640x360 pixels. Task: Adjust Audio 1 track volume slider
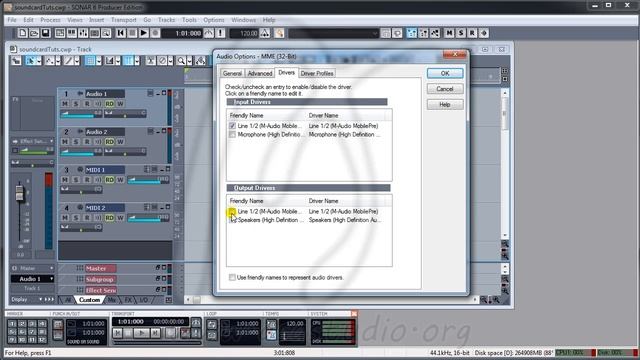[x=81, y=114]
